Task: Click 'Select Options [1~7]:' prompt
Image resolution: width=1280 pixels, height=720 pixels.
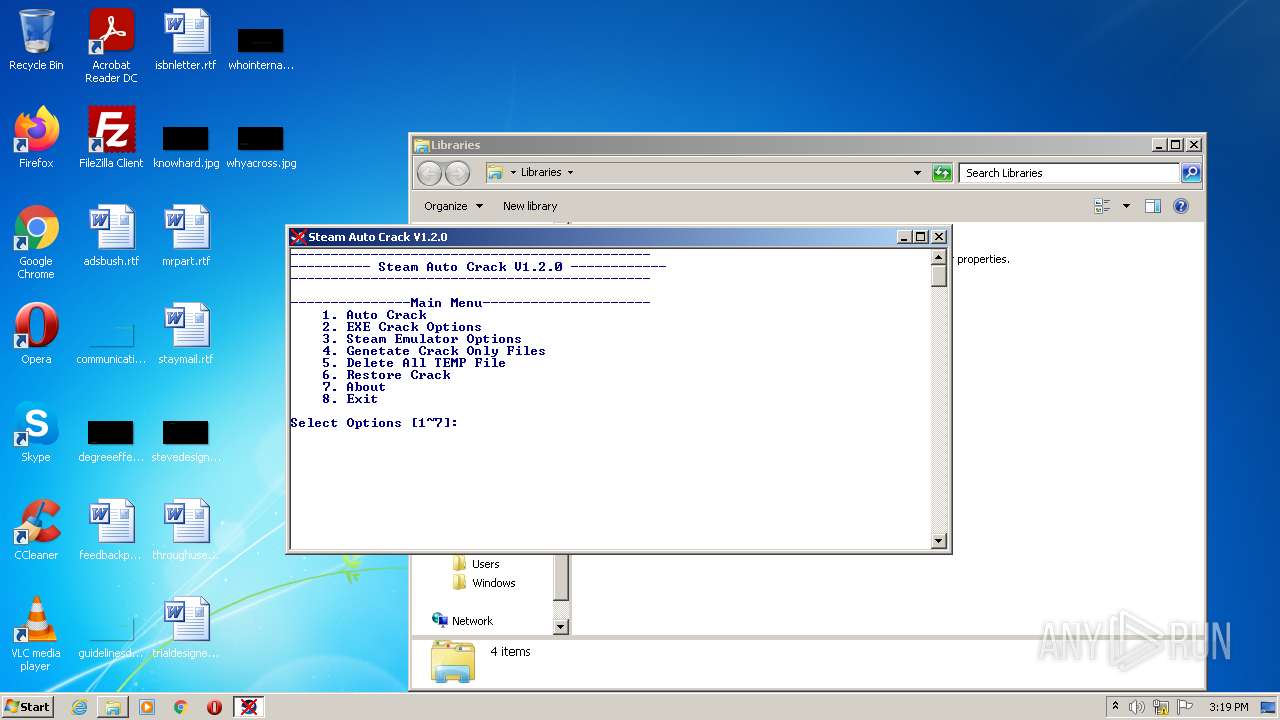Action: pos(374,423)
